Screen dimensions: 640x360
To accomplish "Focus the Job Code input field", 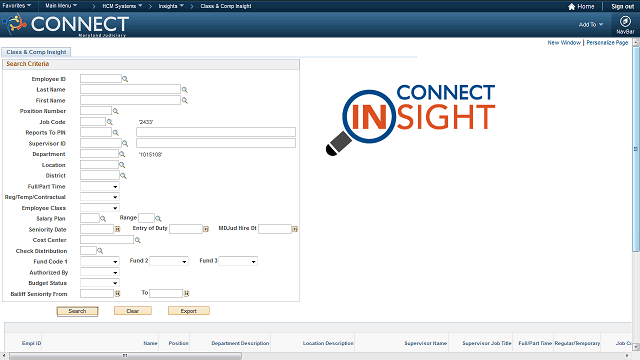I will pos(93,122).
